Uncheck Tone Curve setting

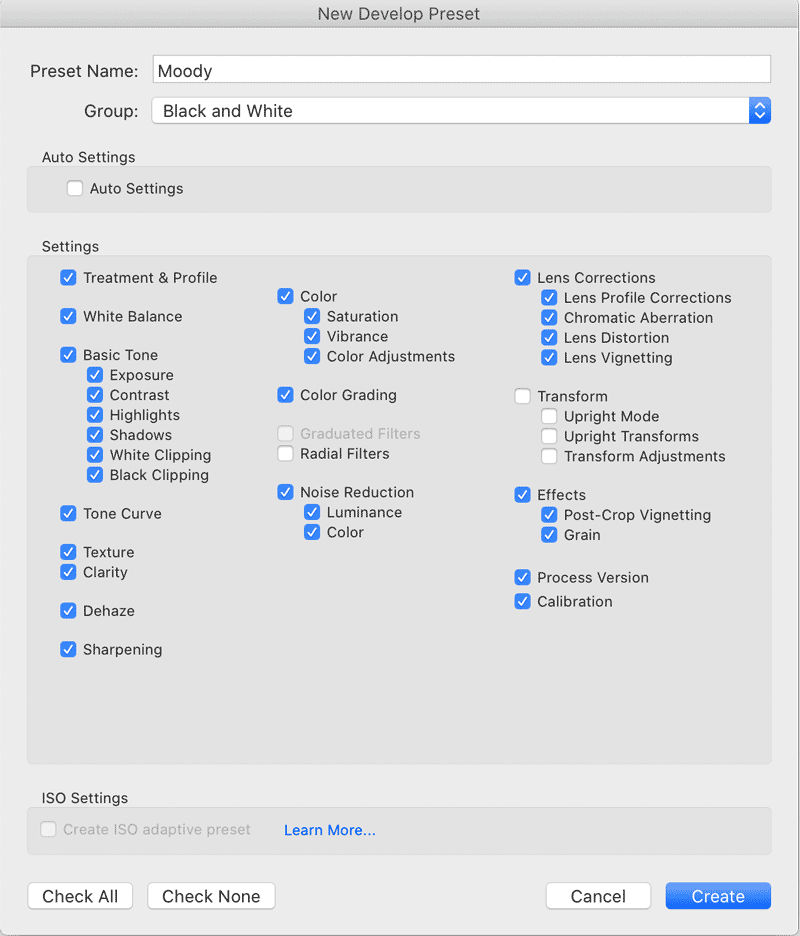click(x=68, y=513)
